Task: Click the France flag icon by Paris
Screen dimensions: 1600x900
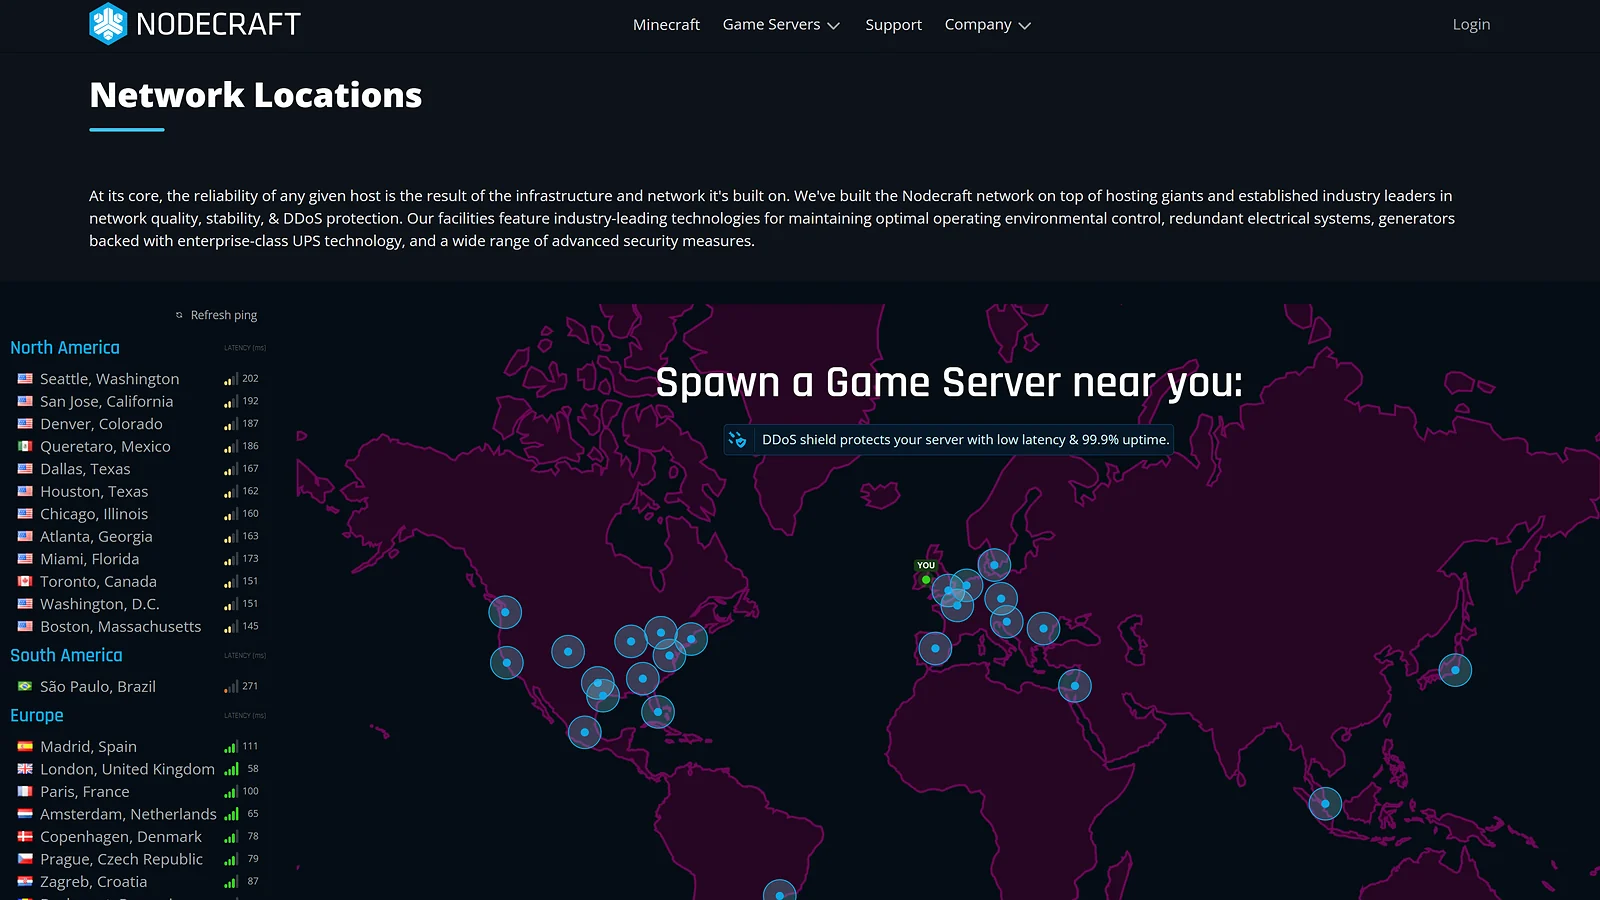Action: [25, 791]
